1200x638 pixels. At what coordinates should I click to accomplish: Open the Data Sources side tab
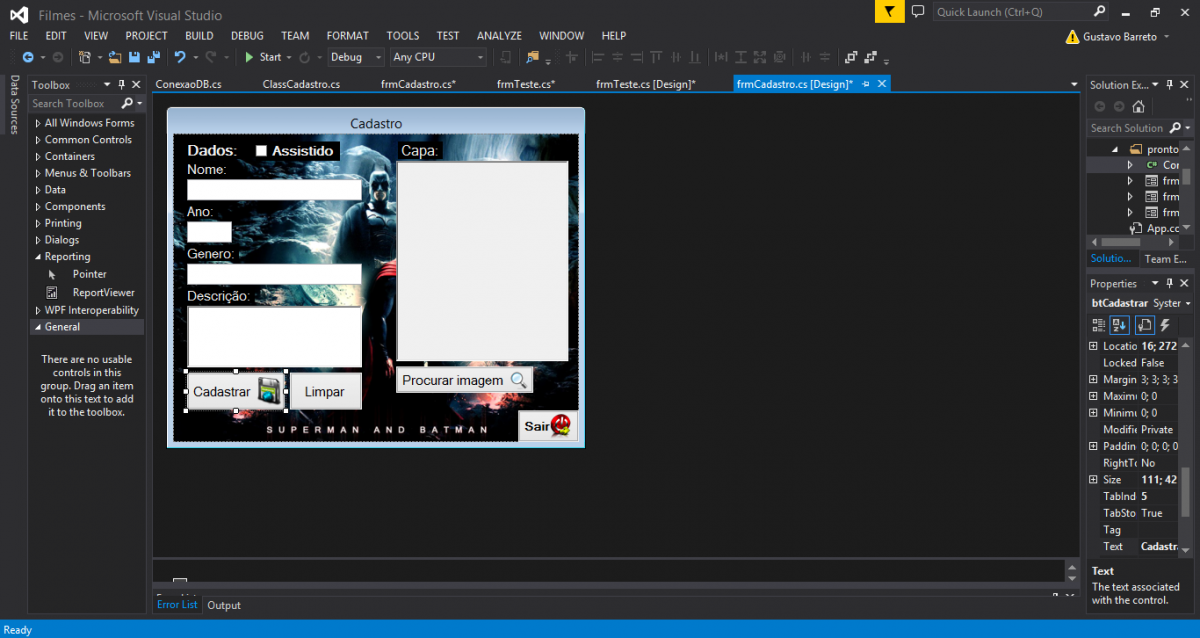click(x=14, y=105)
